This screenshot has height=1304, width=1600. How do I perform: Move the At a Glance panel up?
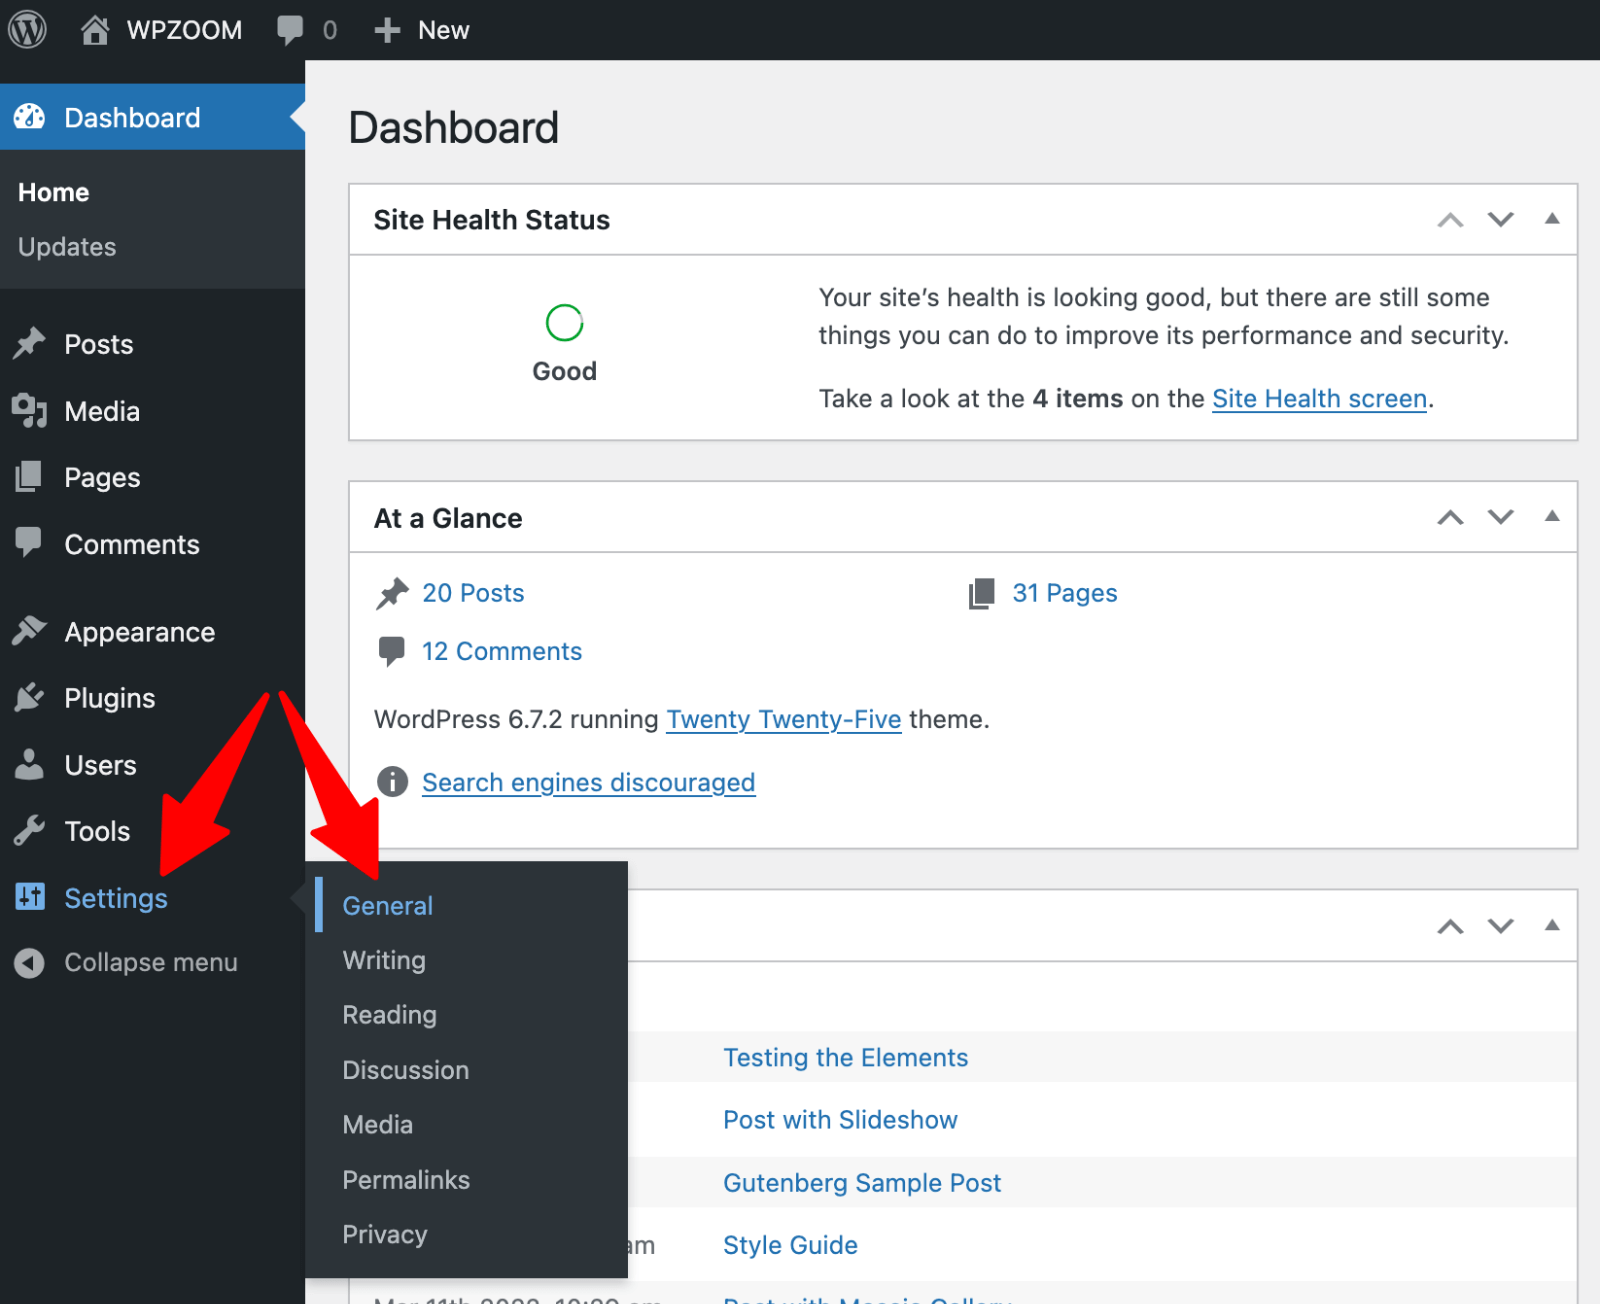1450,517
